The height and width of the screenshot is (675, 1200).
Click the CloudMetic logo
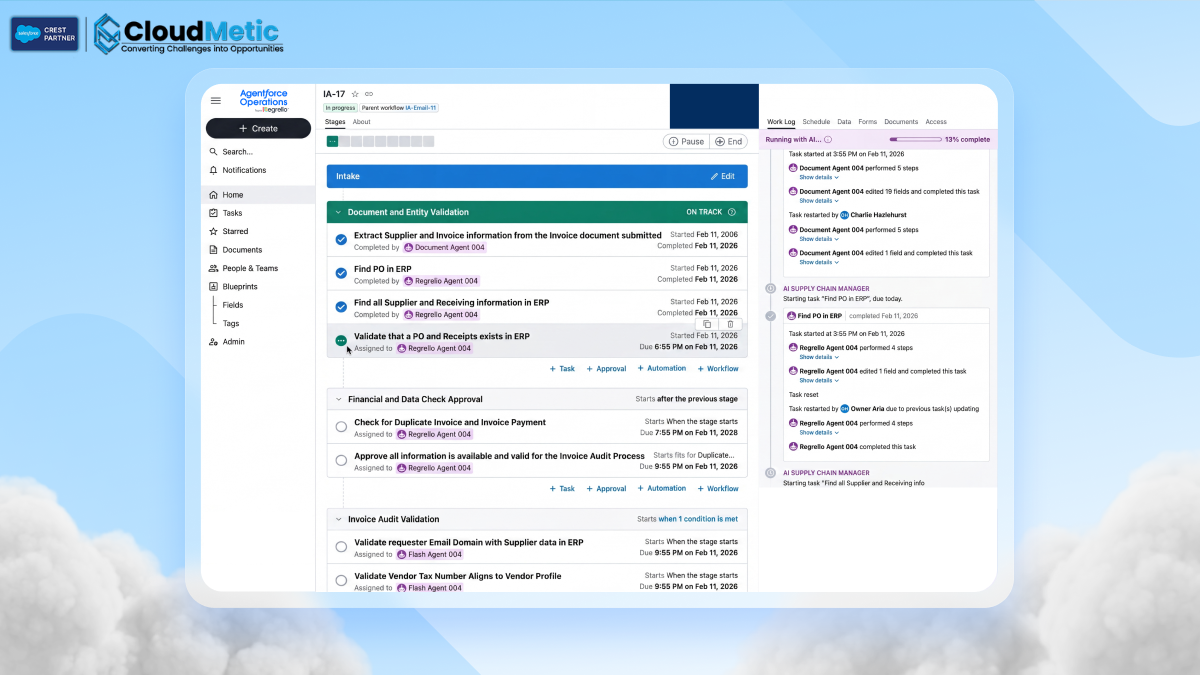189,34
